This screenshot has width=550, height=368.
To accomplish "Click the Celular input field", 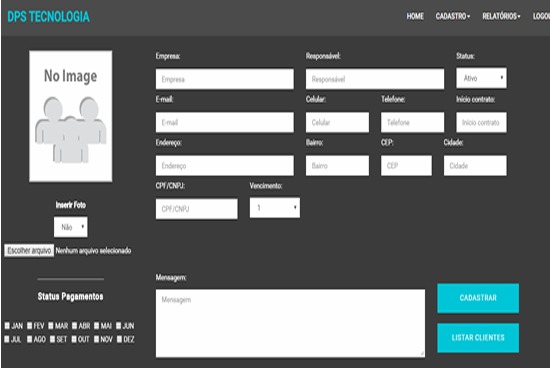I will [337, 122].
